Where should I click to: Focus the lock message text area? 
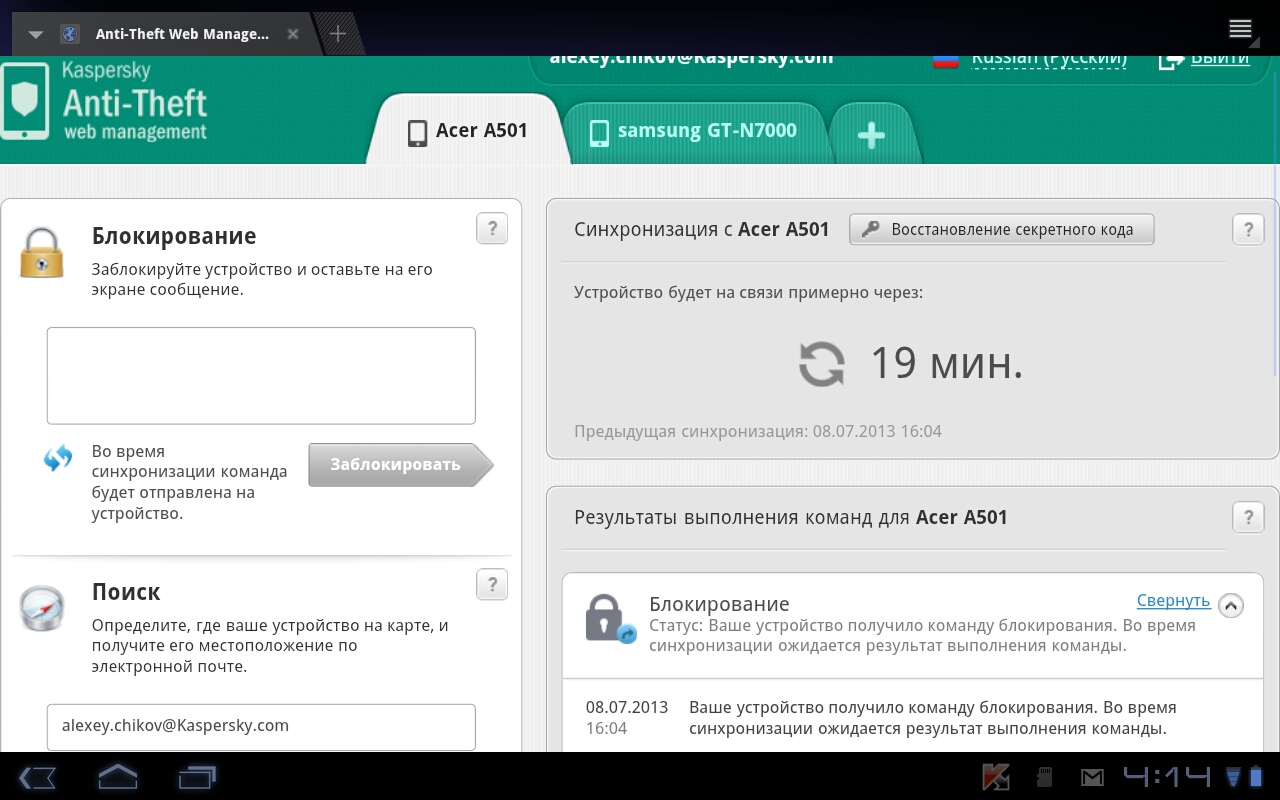(261, 375)
